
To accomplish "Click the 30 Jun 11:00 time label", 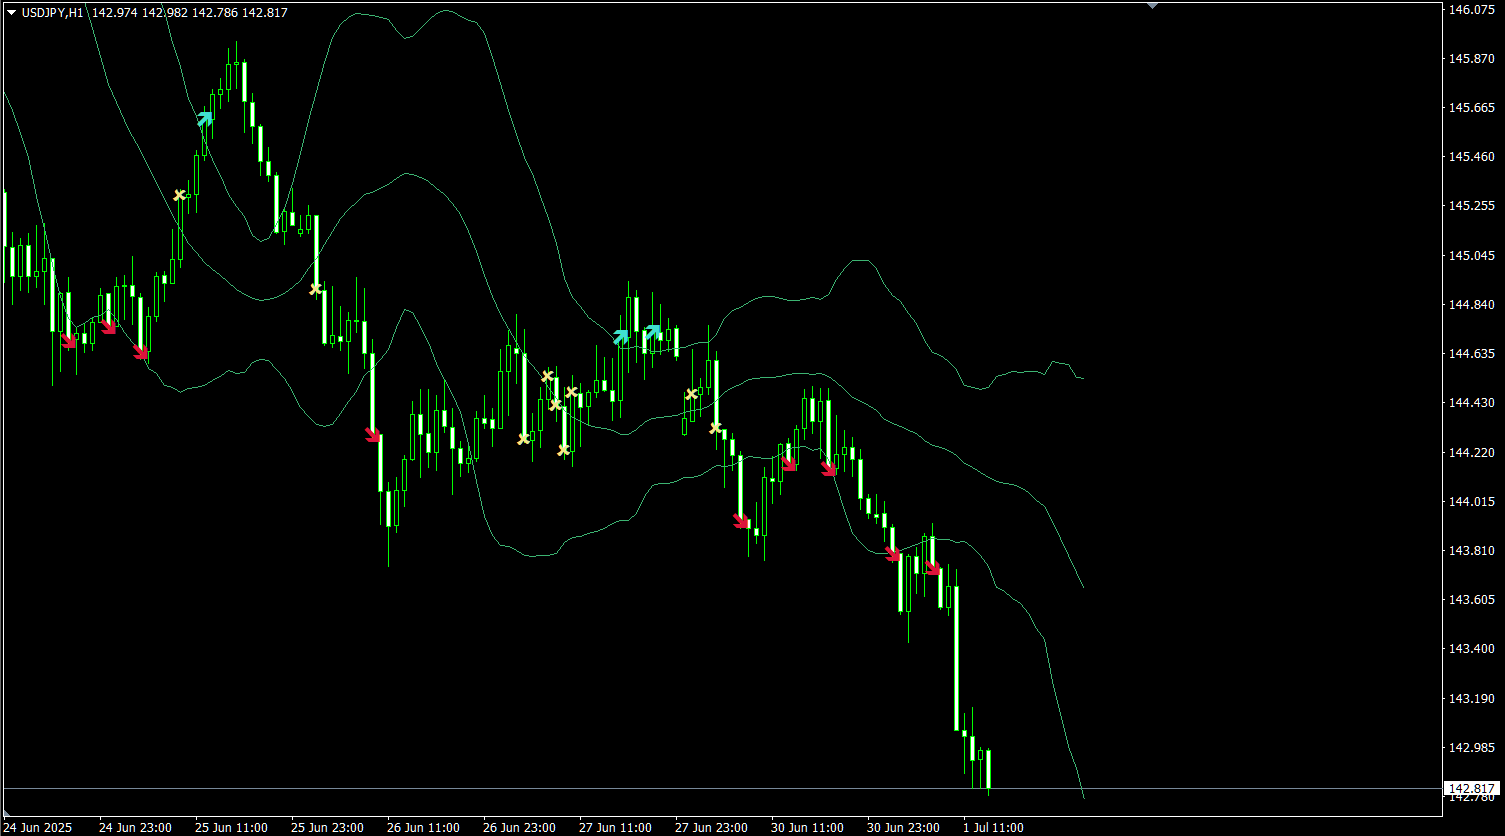I will pyautogui.click(x=807, y=828).
